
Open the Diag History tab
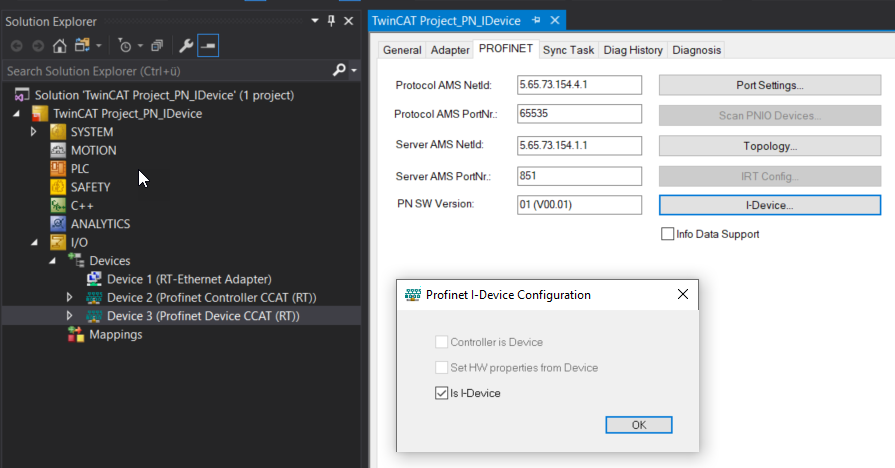pyautogui.click(x=633, y=50)
